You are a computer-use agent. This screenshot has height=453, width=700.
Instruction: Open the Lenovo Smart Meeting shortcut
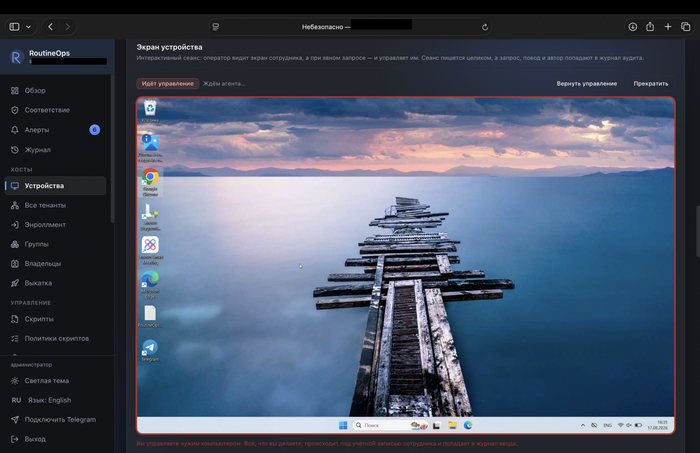[x=150, y=250]
